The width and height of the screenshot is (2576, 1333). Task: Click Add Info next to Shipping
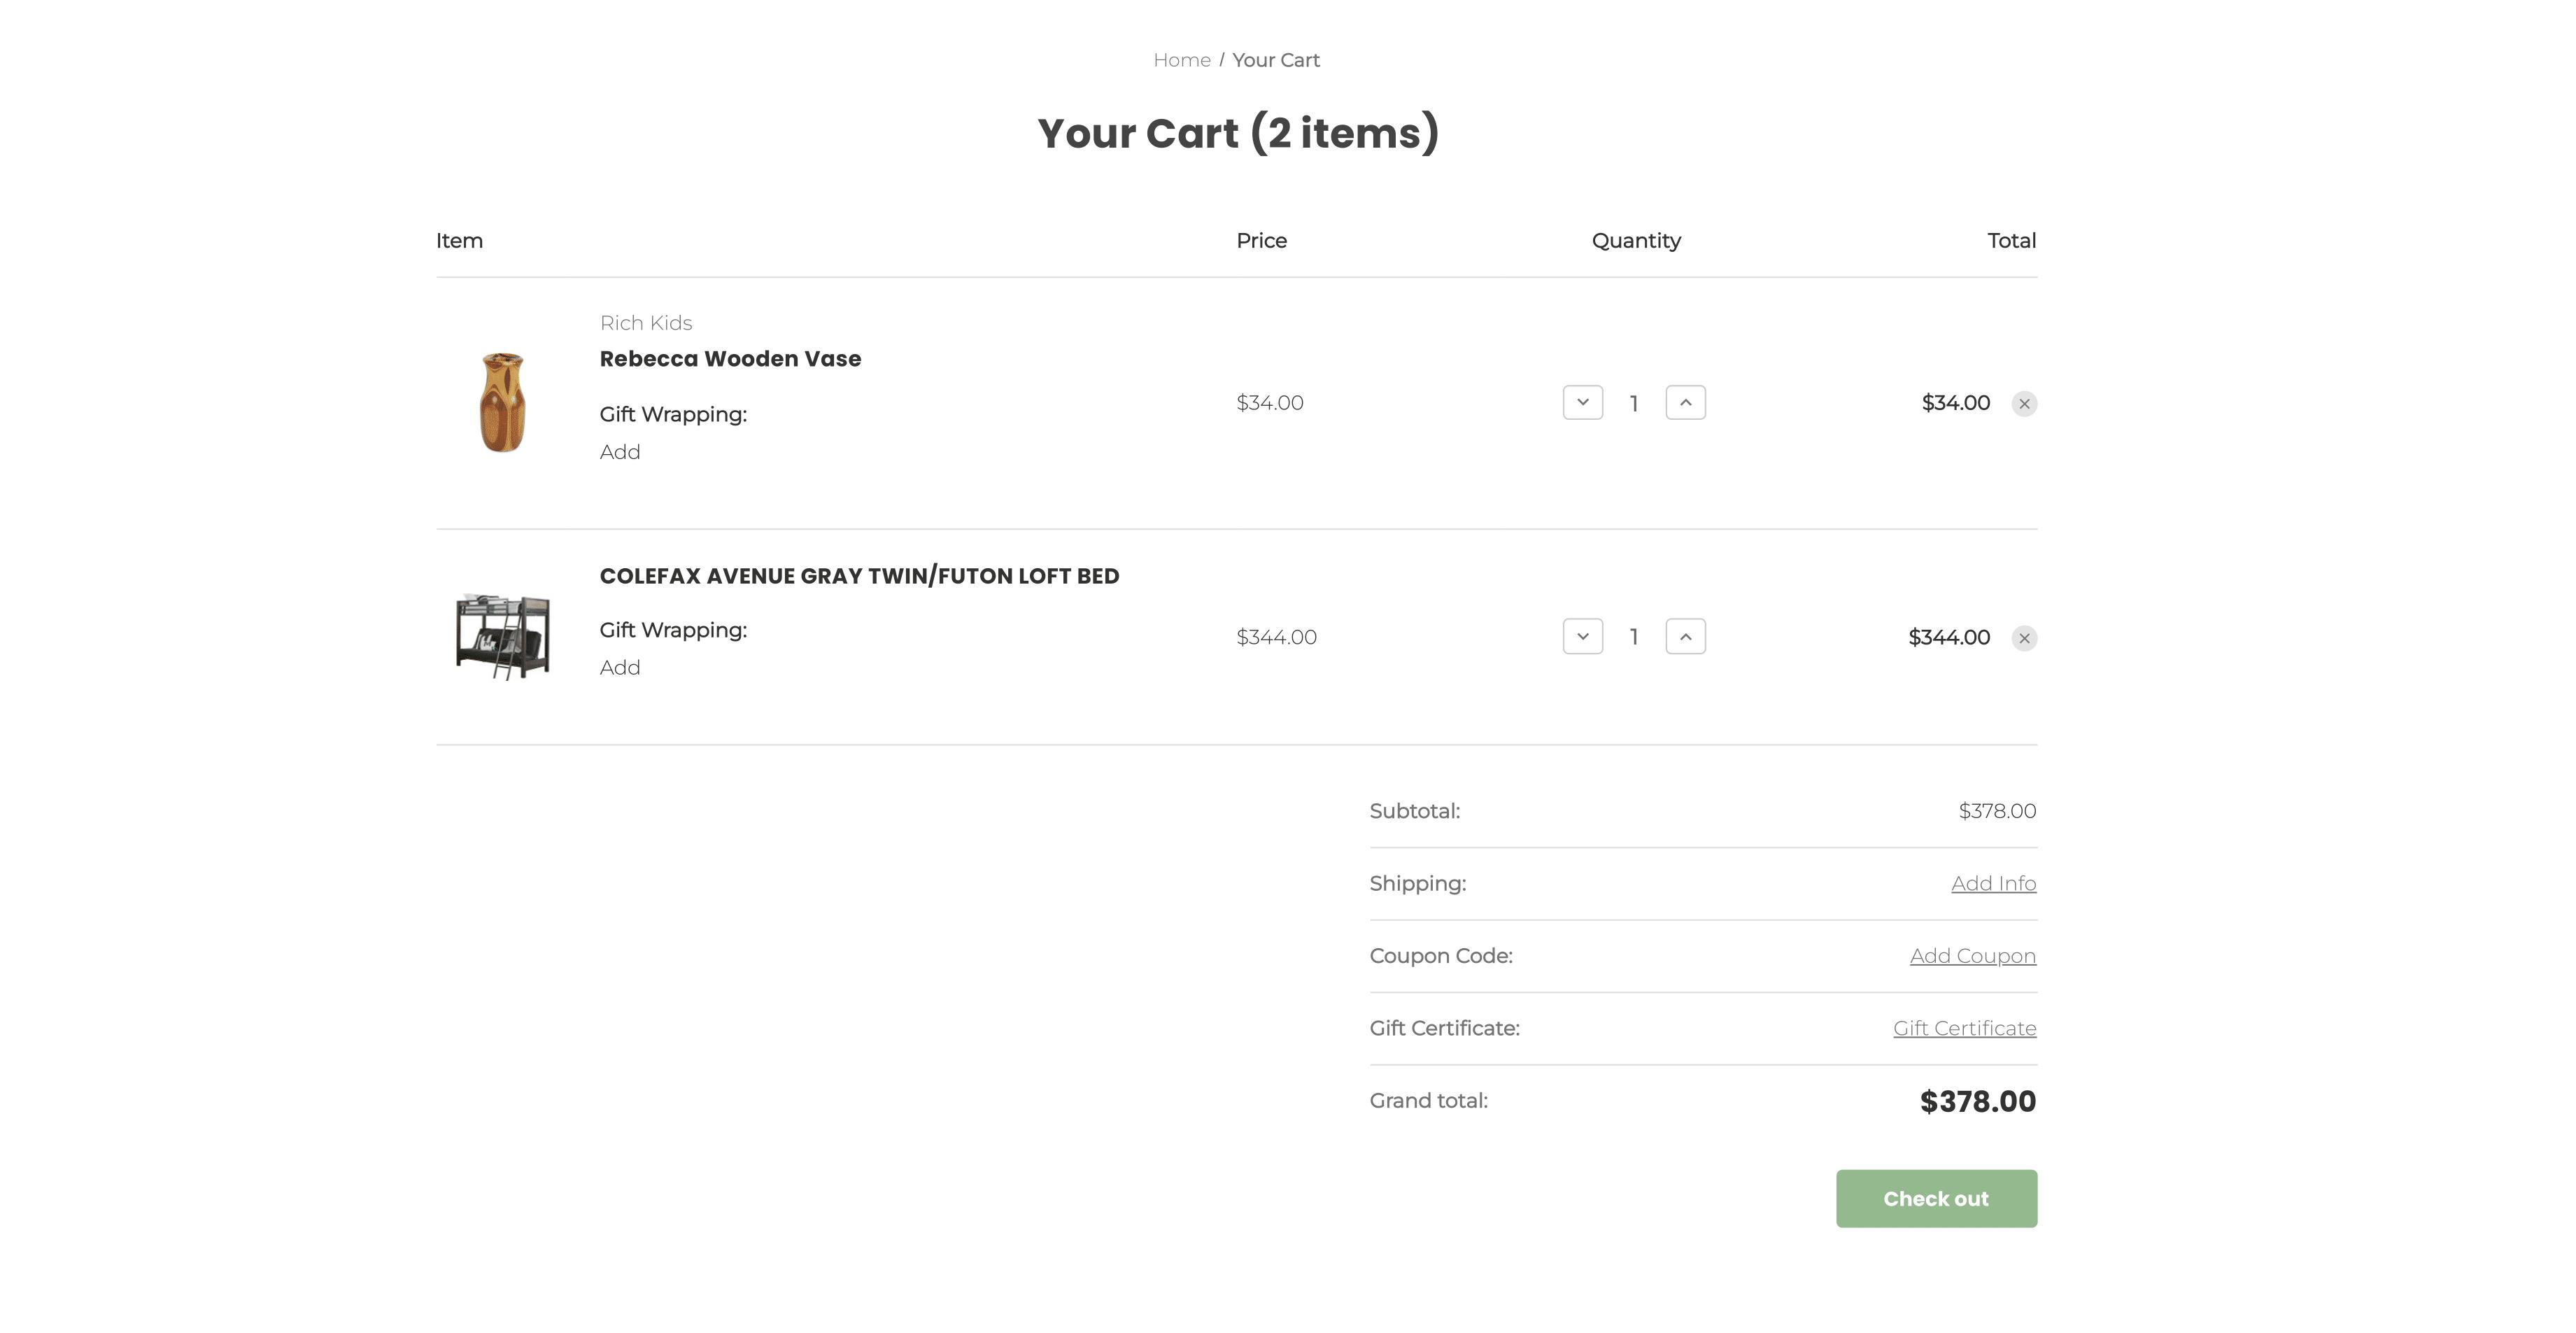[x=1993, y=883]
